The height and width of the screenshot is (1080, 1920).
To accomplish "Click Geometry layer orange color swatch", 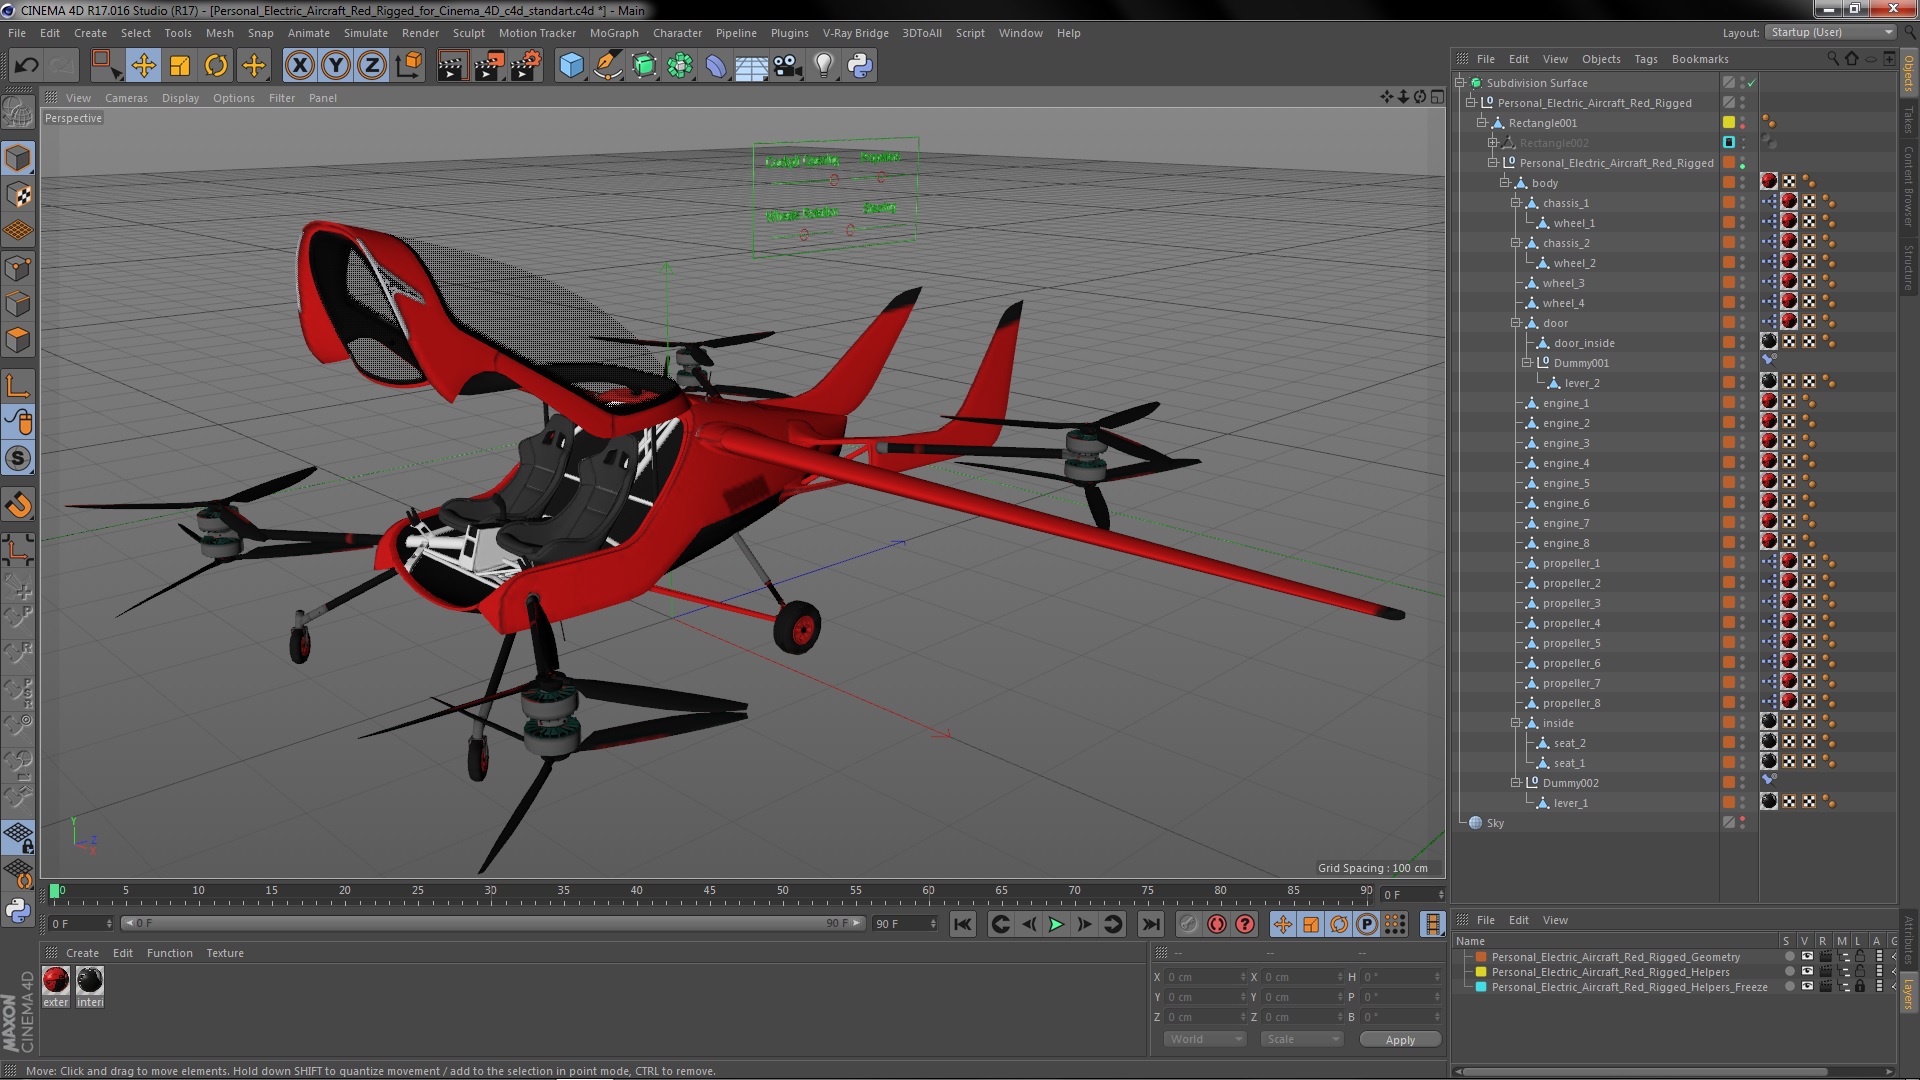I will click(x=1481, y=957).
